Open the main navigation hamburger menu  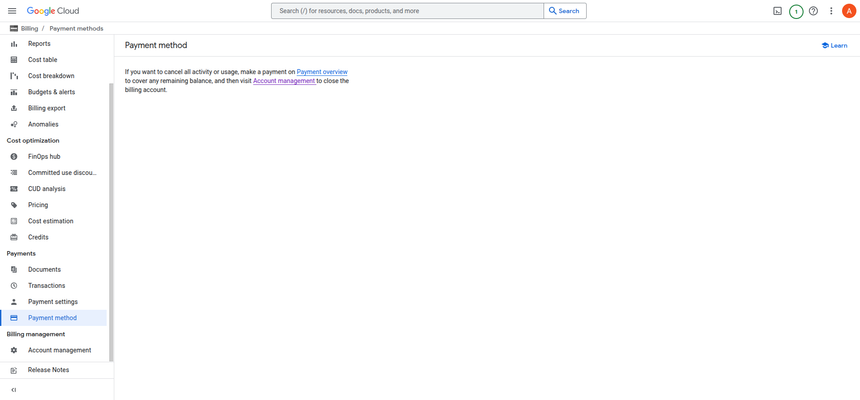click(12, 11)
